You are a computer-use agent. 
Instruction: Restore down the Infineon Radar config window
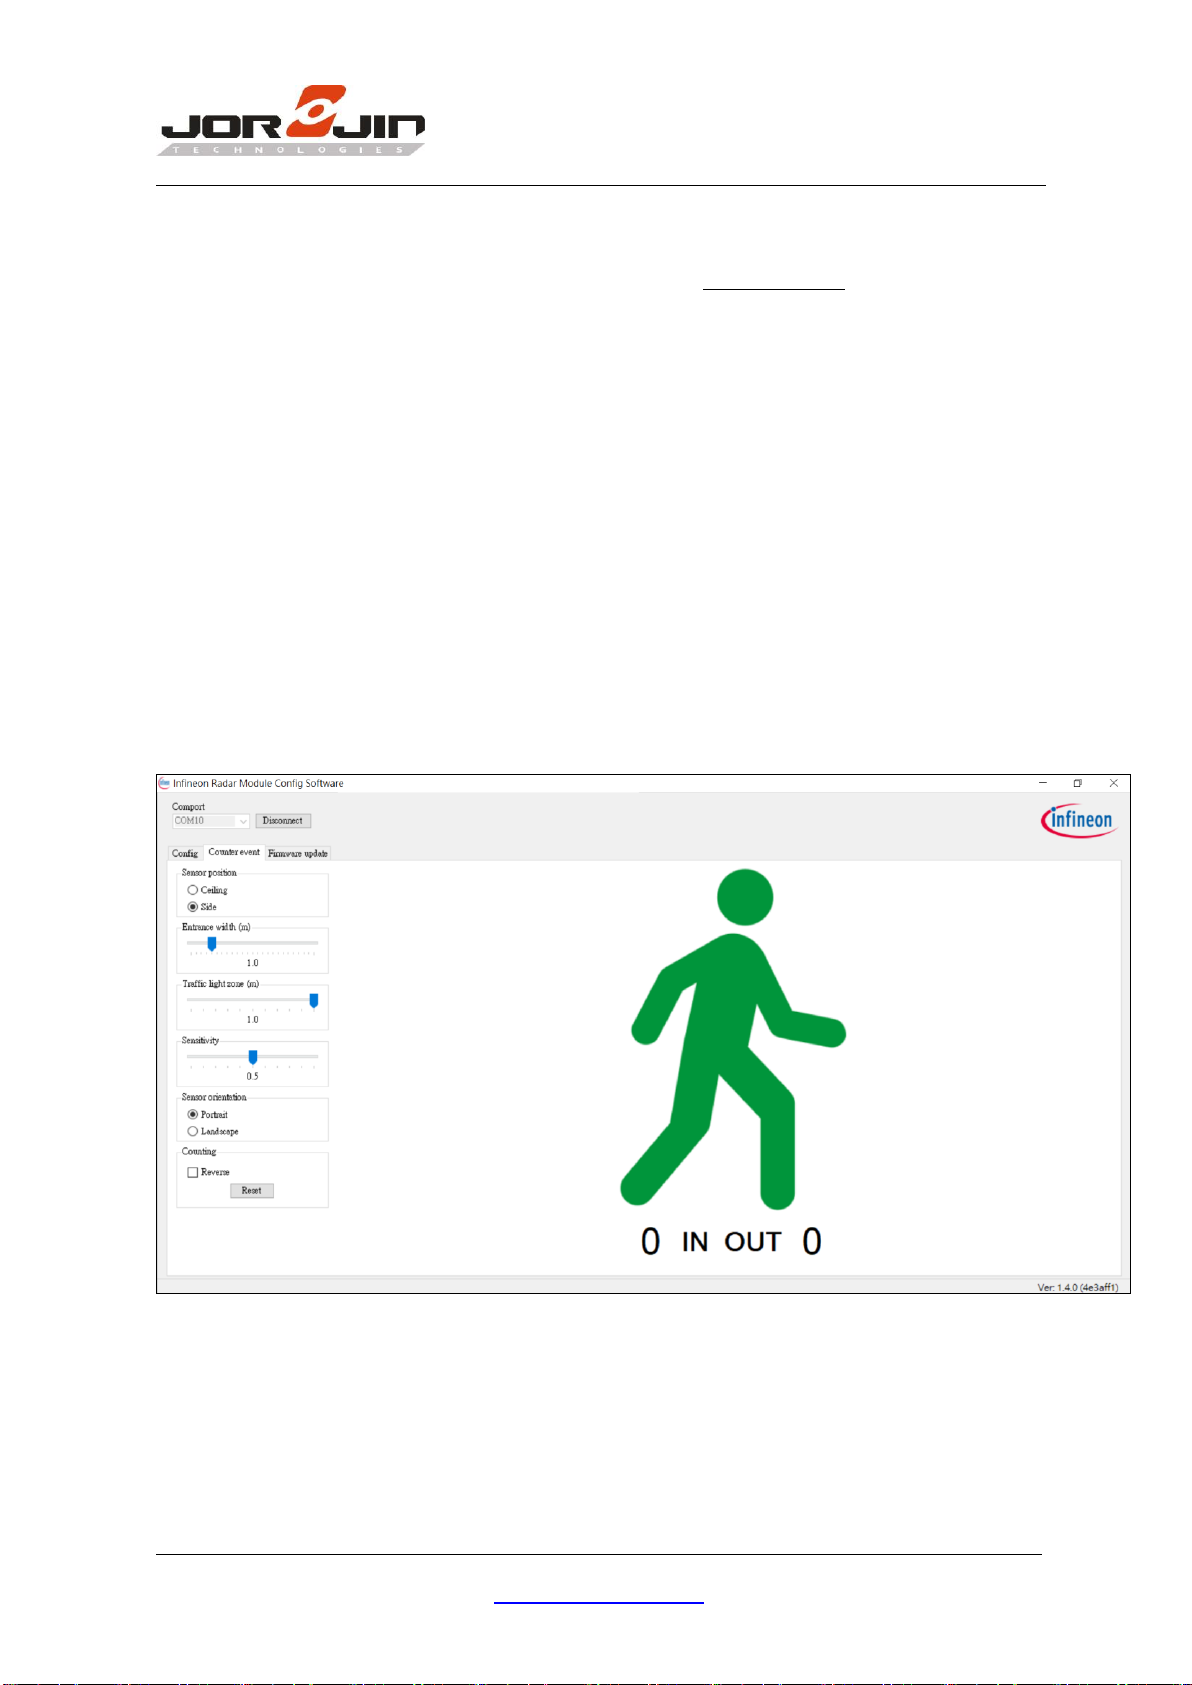click(x=1078, y=783)
